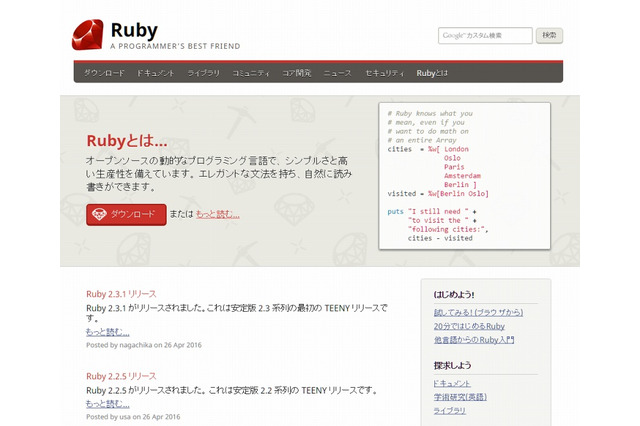
Task: Click the Ruby code sample box
Action: pyautogui.click(x=464, y=176)
